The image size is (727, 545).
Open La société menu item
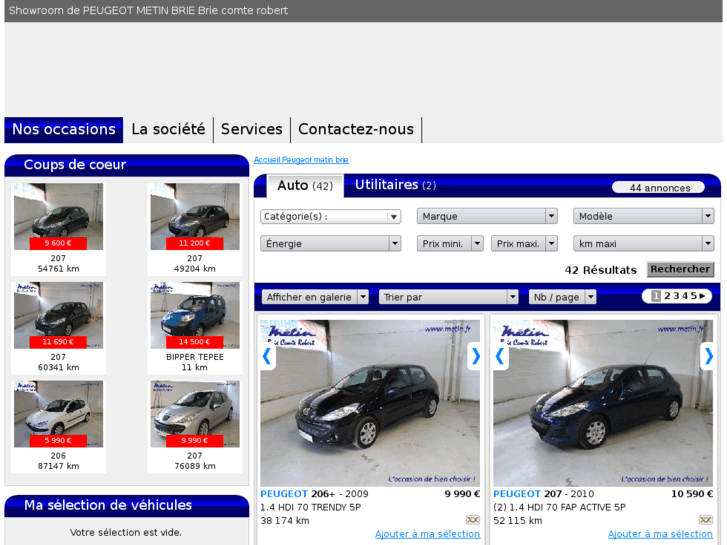168,129
